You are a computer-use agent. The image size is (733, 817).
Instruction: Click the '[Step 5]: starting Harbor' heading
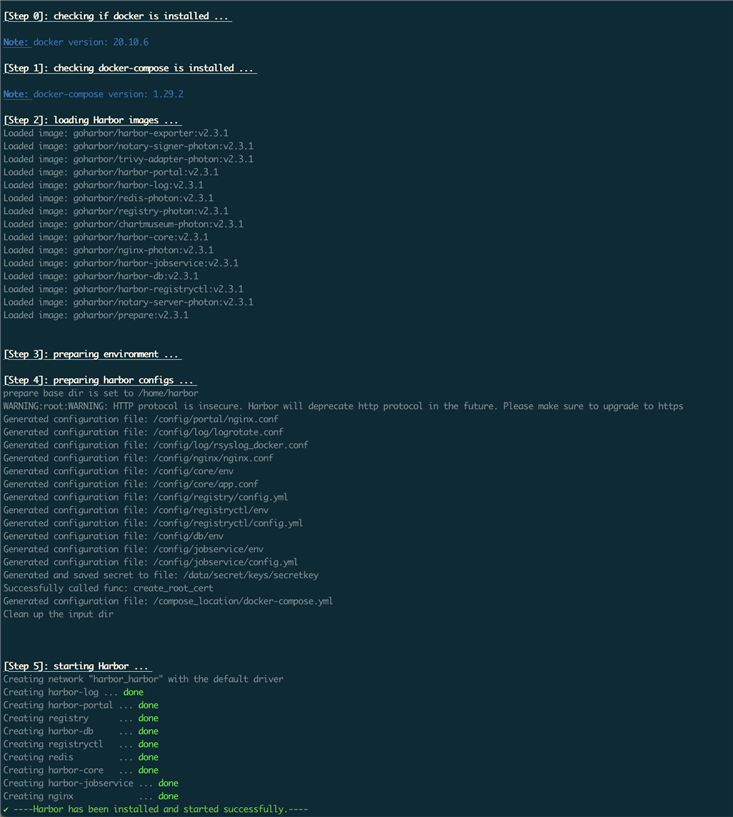click(77, 666)
